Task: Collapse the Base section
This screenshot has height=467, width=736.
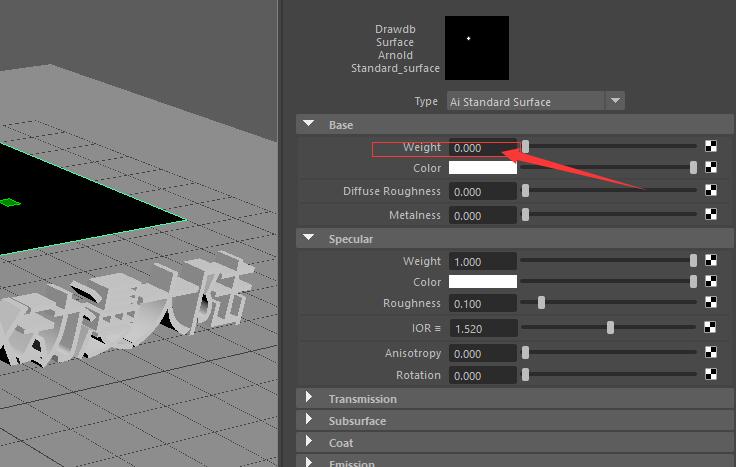Action: 308,124
